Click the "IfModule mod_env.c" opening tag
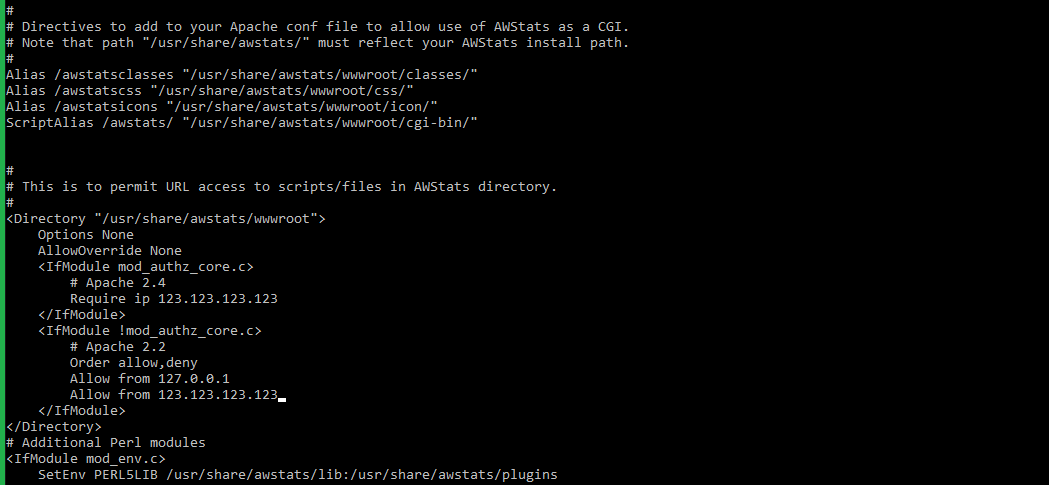The height and width of the screenshot is (485, 1049). 86,458
